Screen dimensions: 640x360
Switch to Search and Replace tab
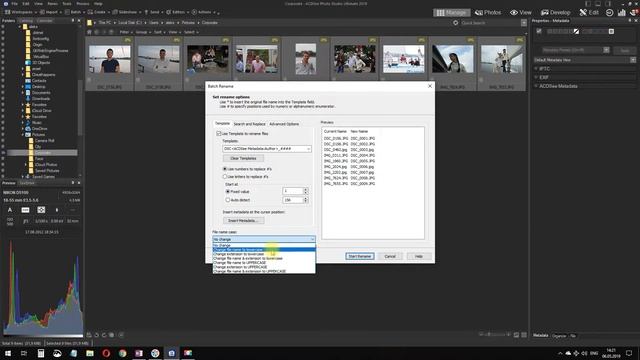(x=249, y=124)
